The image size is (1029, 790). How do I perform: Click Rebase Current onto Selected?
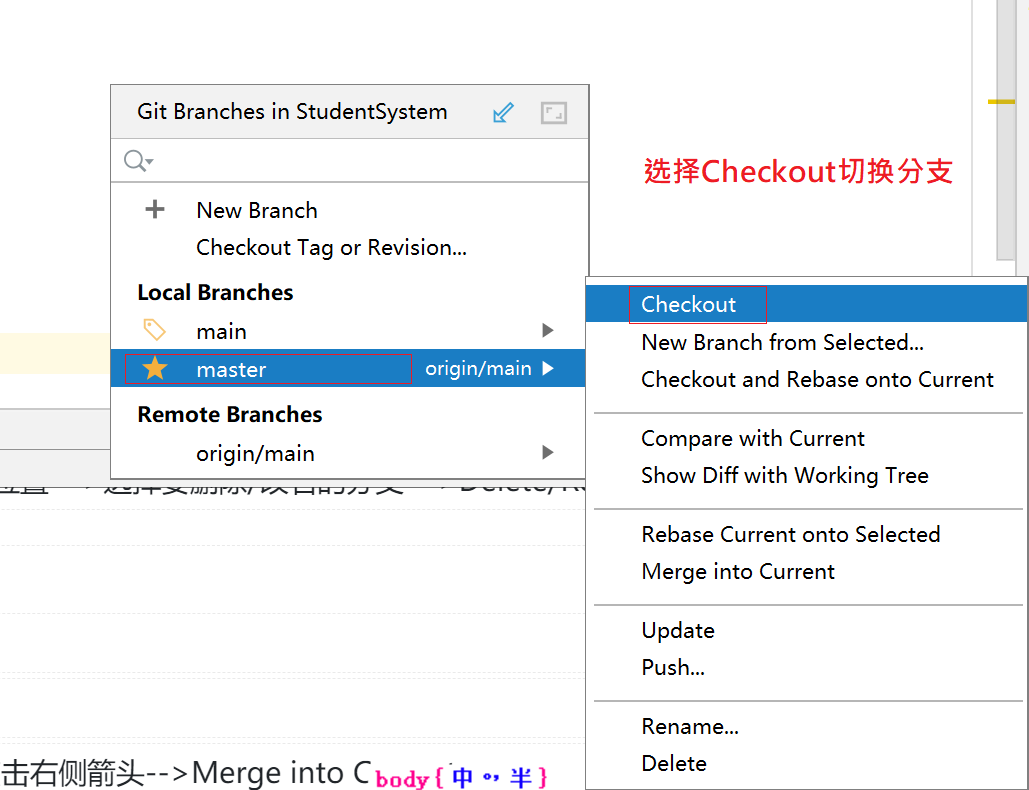[790, 535]
